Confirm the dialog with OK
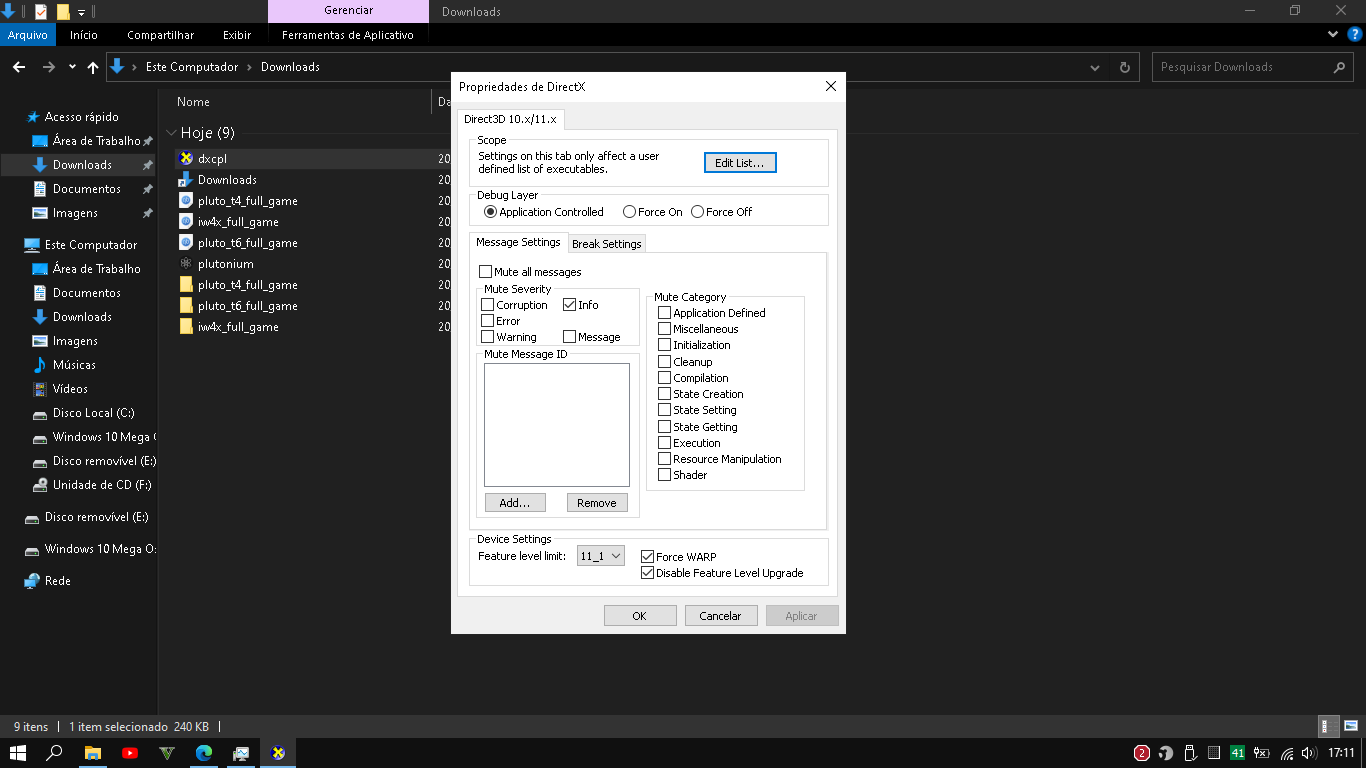Screen dimensions: 1366x768 click(640, 616)
